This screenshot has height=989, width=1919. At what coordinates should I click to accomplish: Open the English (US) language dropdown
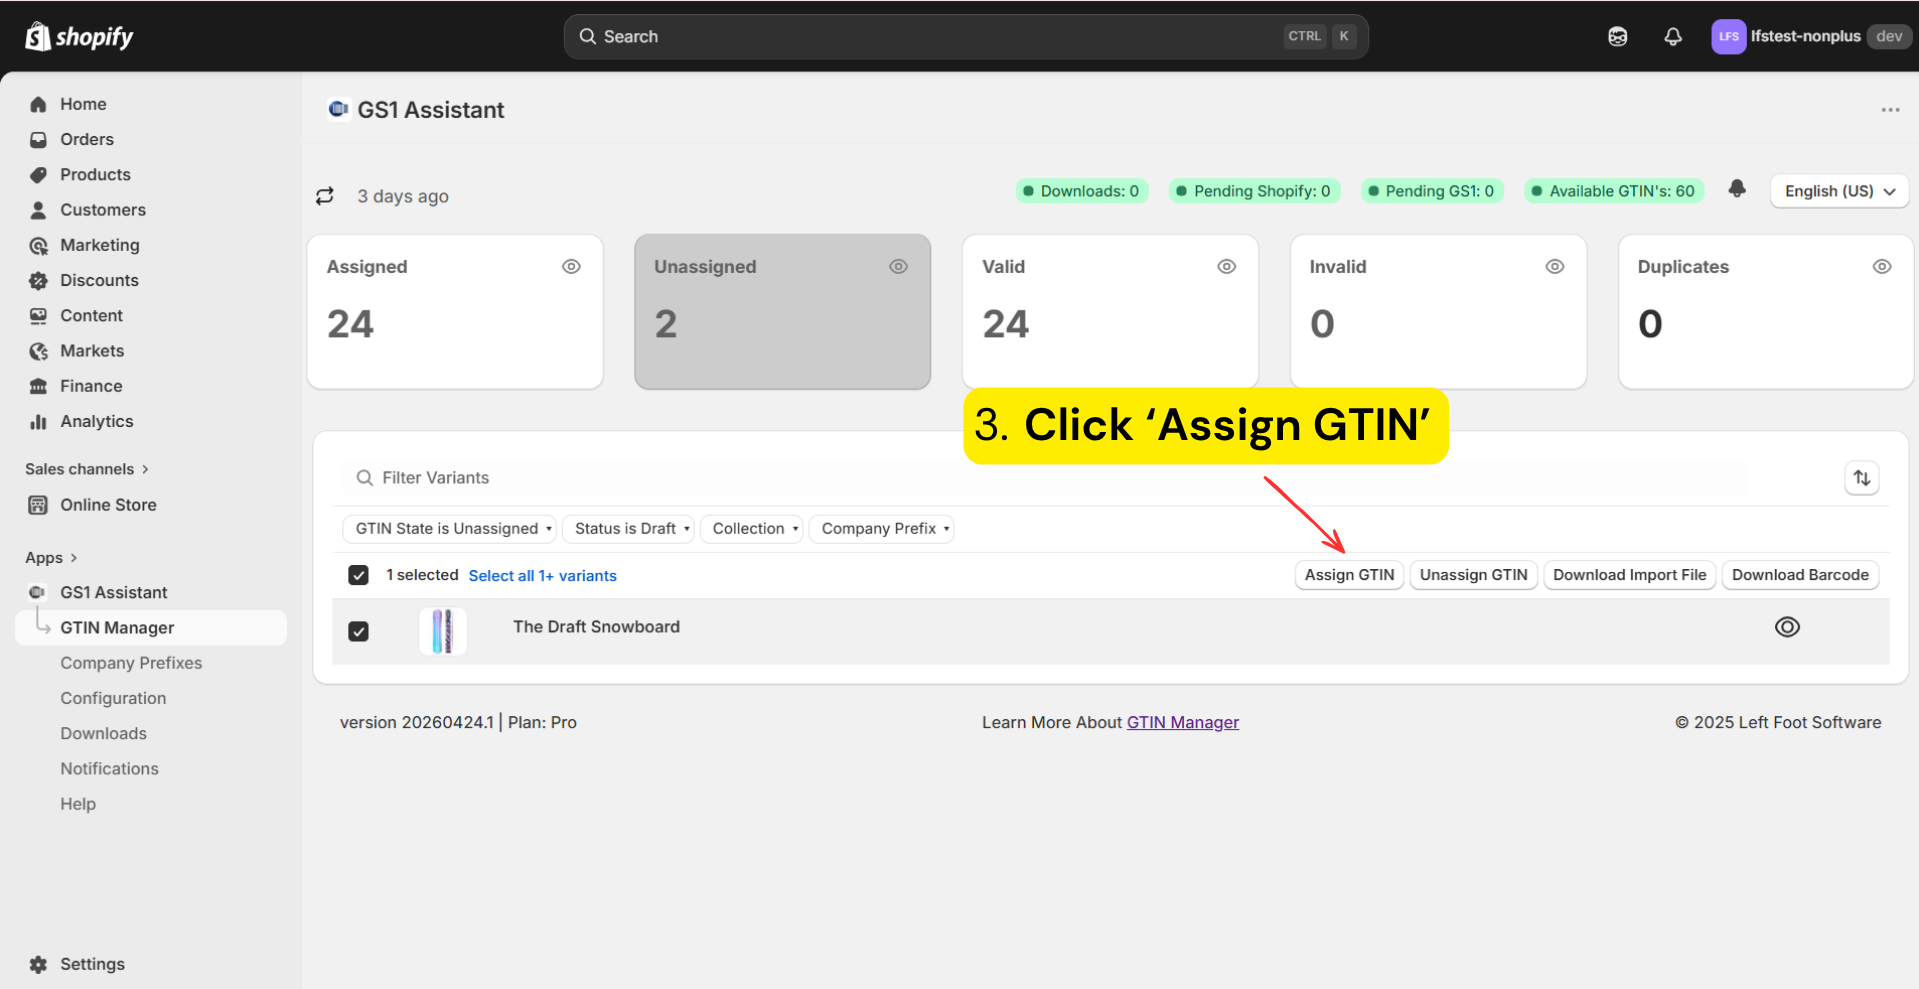[1839, 191]
